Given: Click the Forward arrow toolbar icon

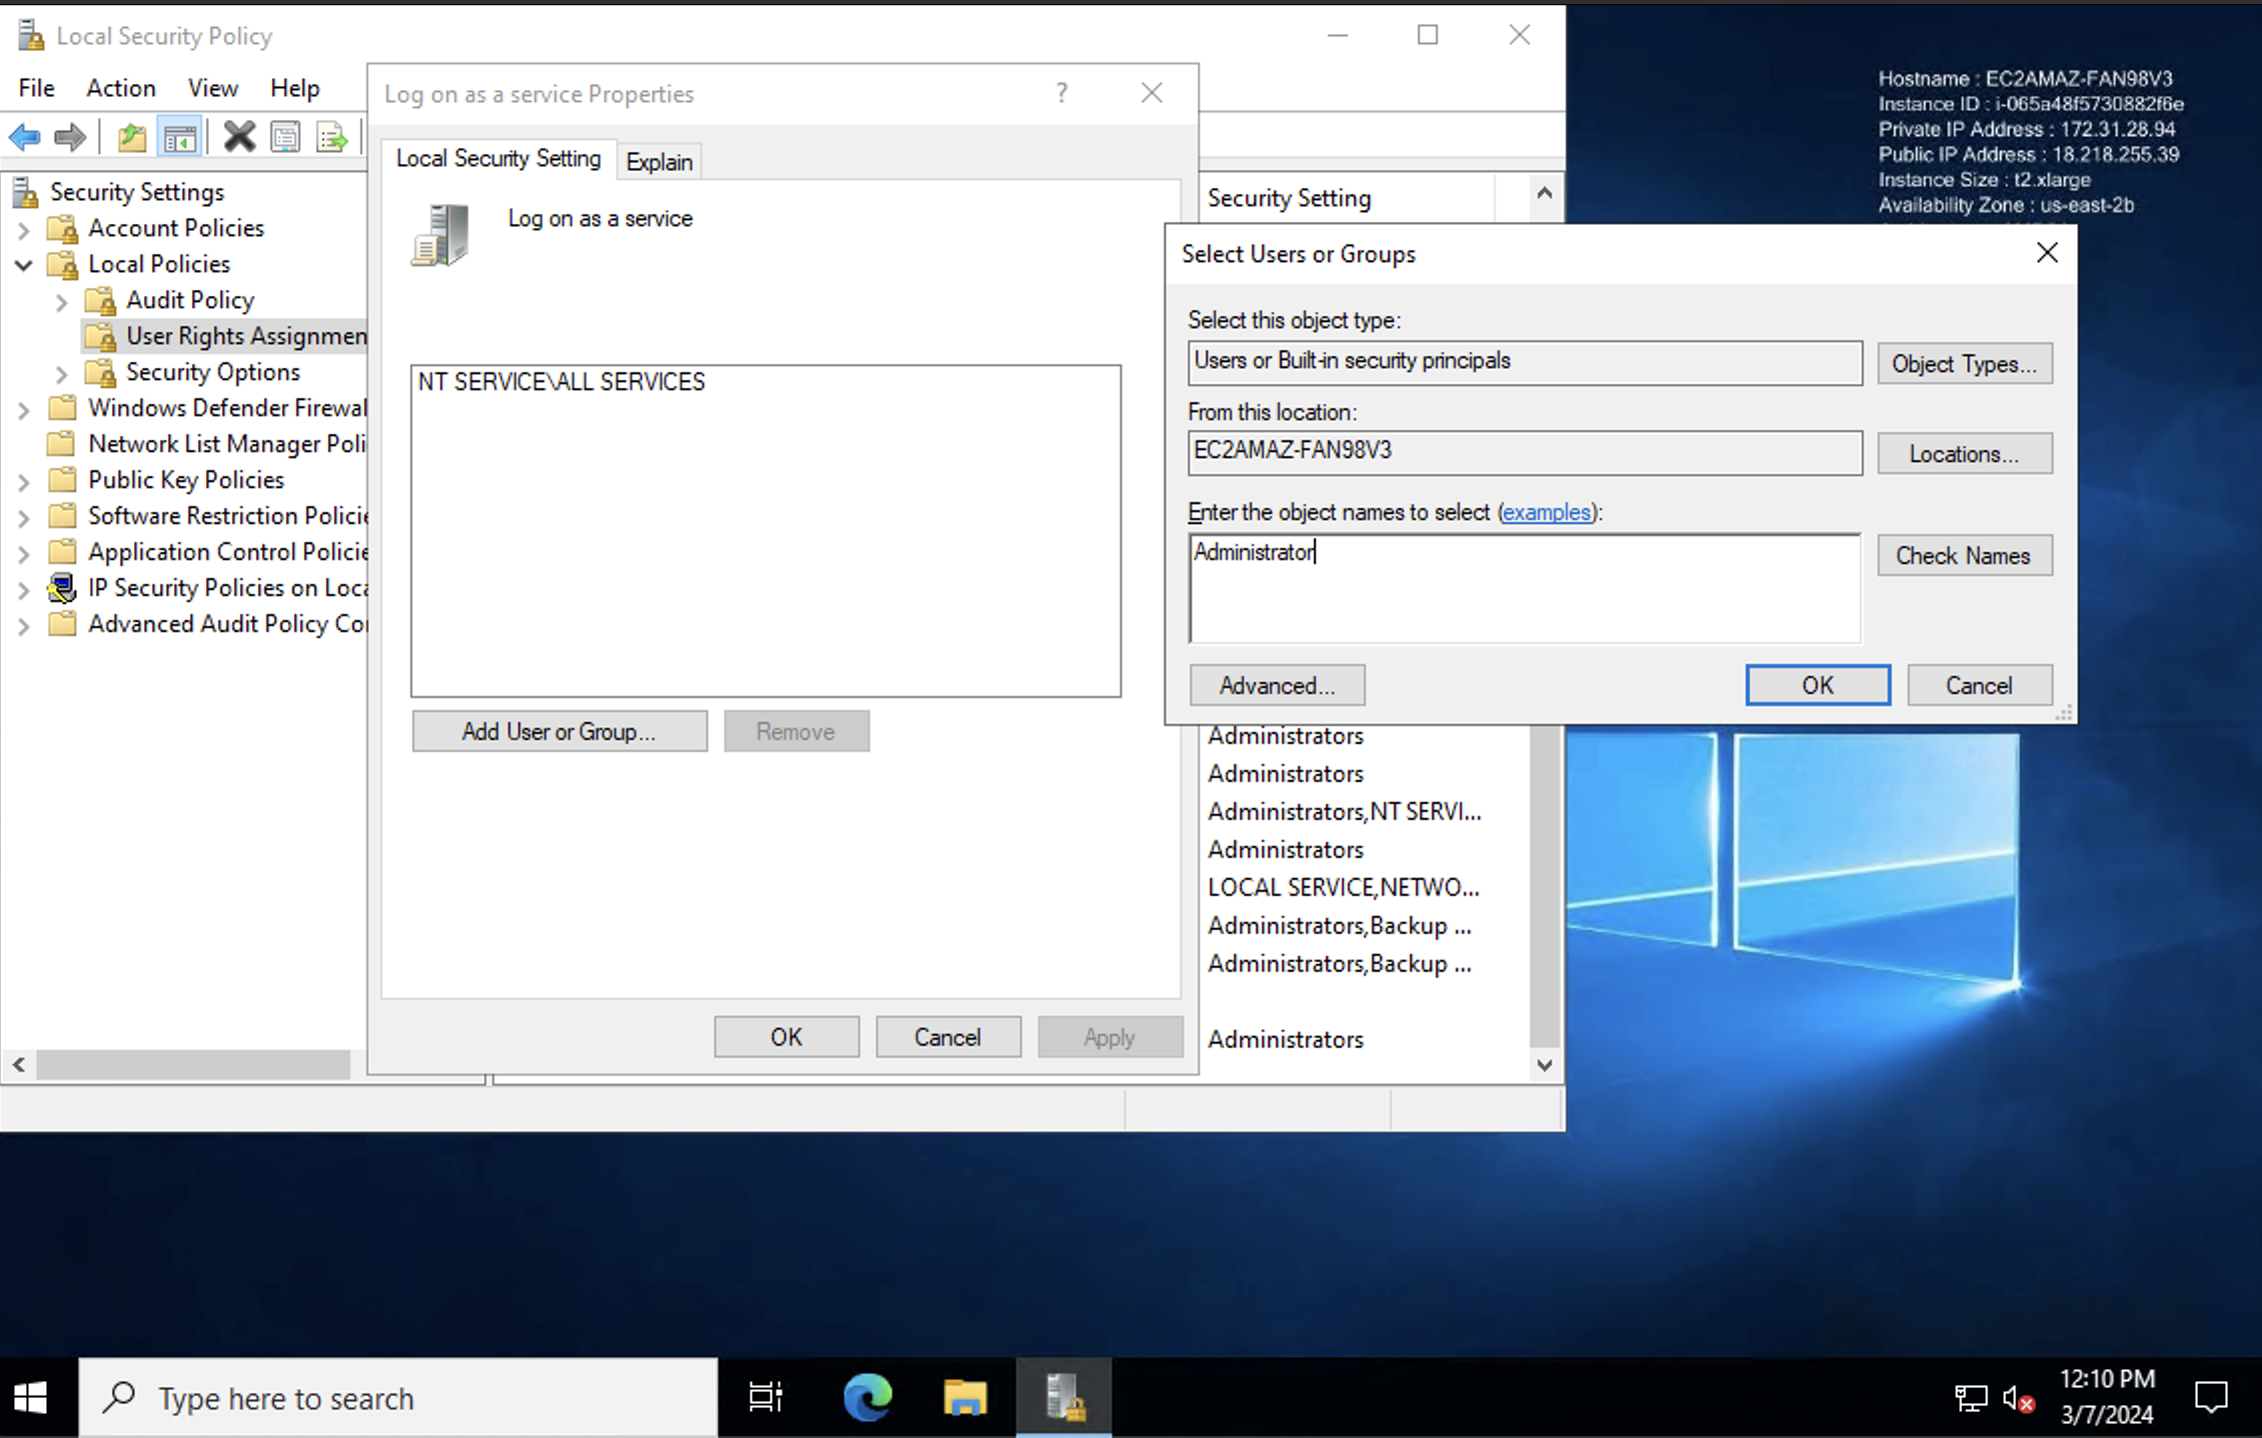Looking at the screenshot, I should (70, 137).
